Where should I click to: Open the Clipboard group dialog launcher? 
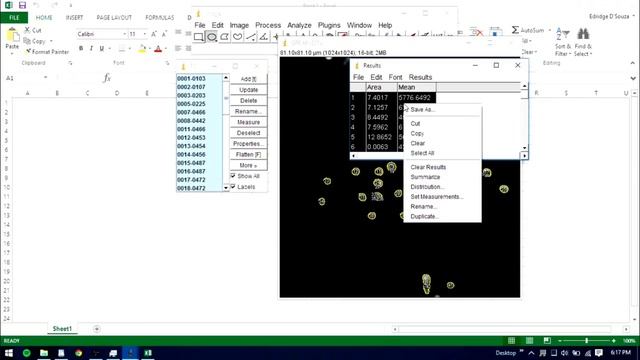coord(70,63)
